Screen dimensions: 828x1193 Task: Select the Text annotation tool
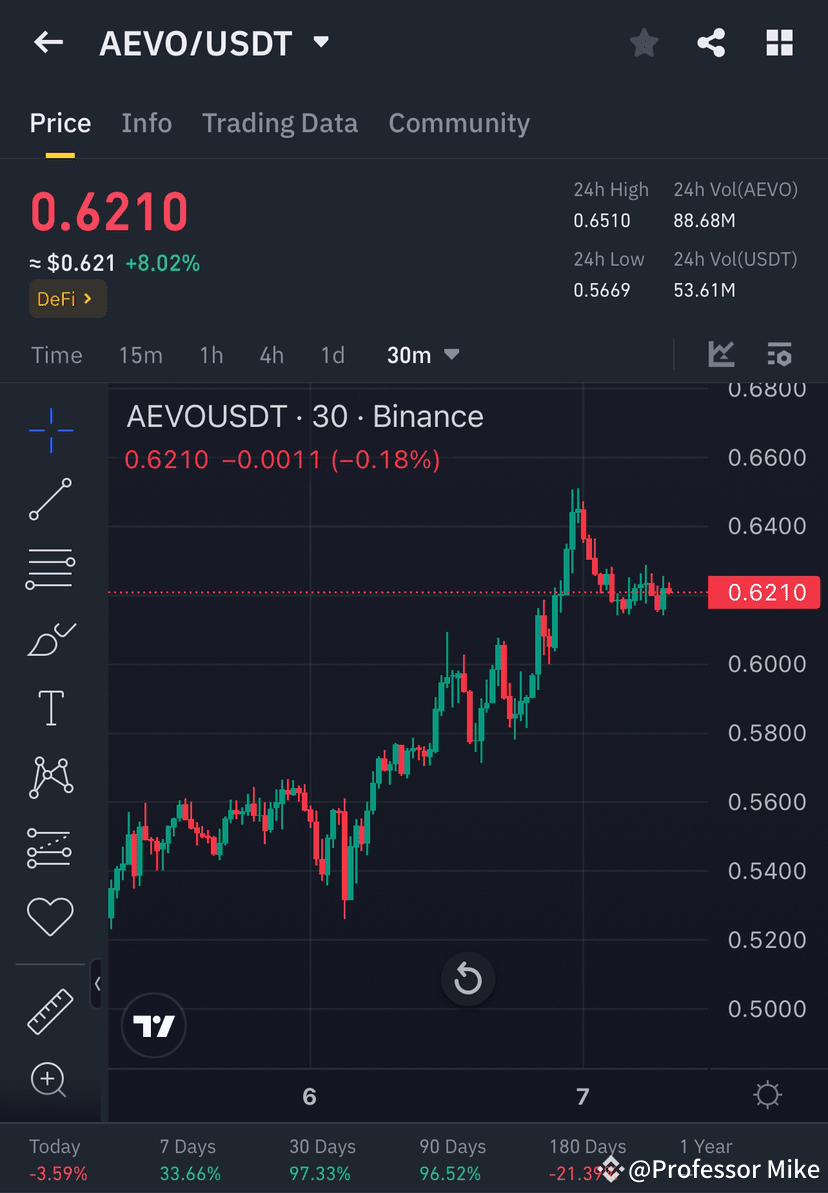click(49, 707)
